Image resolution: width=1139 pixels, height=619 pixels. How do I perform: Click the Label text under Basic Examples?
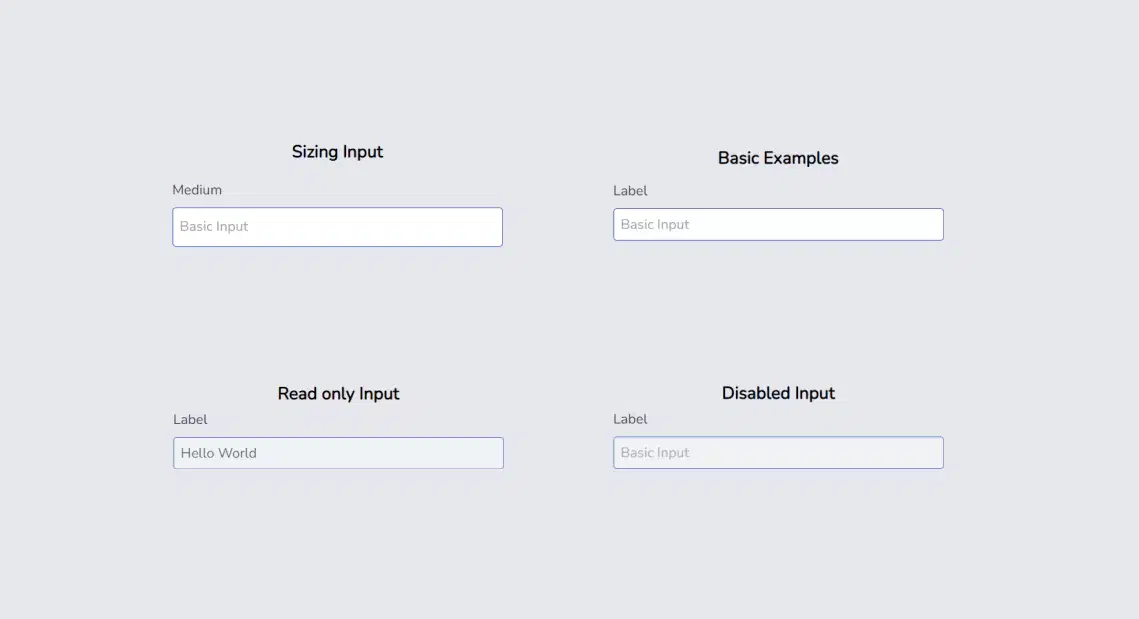[630, 191]
